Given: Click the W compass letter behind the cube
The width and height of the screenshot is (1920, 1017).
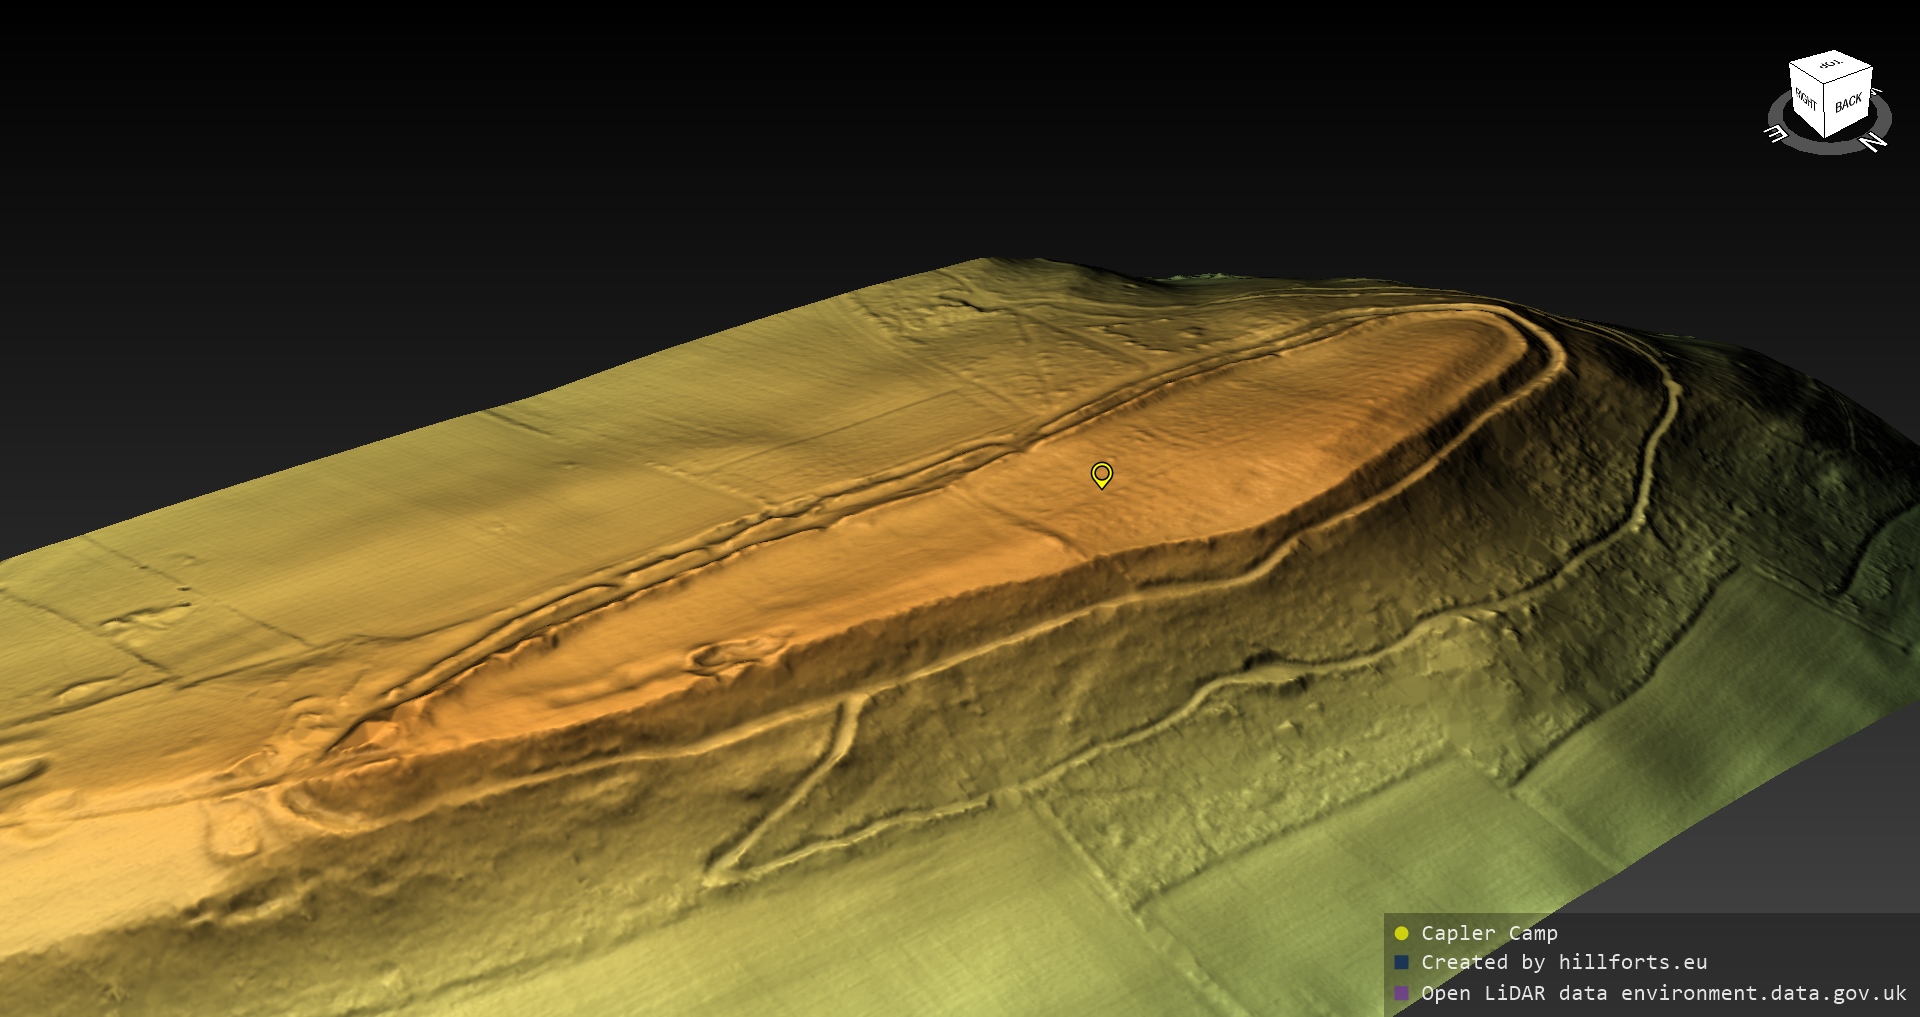Looking at the screenshot, I should 1877,92.
